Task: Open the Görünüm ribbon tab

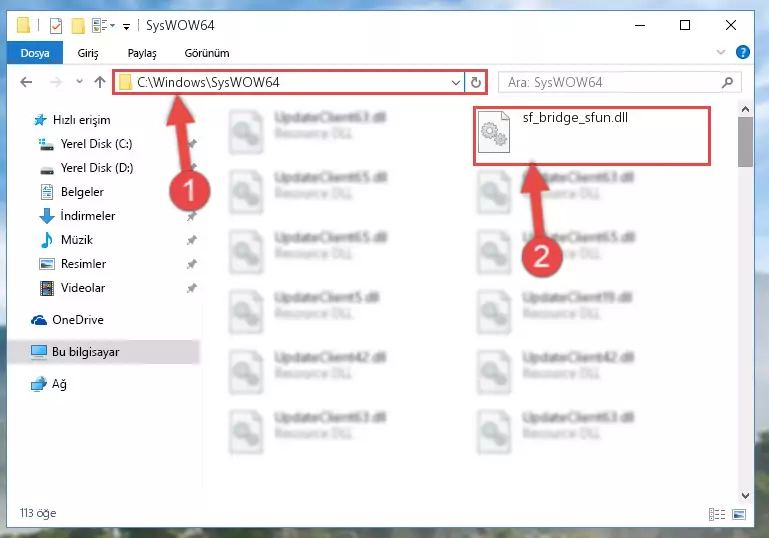Action: click(x=206, y=53)
